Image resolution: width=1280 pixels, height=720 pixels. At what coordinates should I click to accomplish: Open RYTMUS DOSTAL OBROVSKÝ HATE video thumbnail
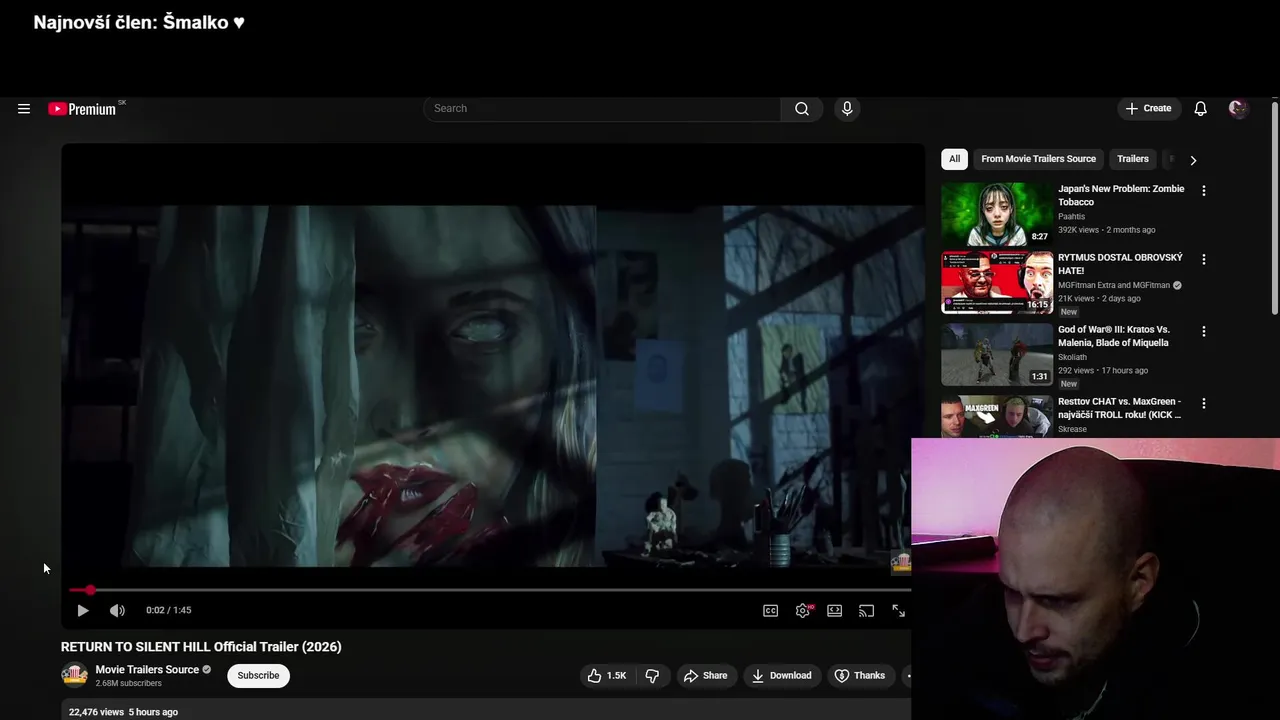pyautogui.click(x=997, y=282)
